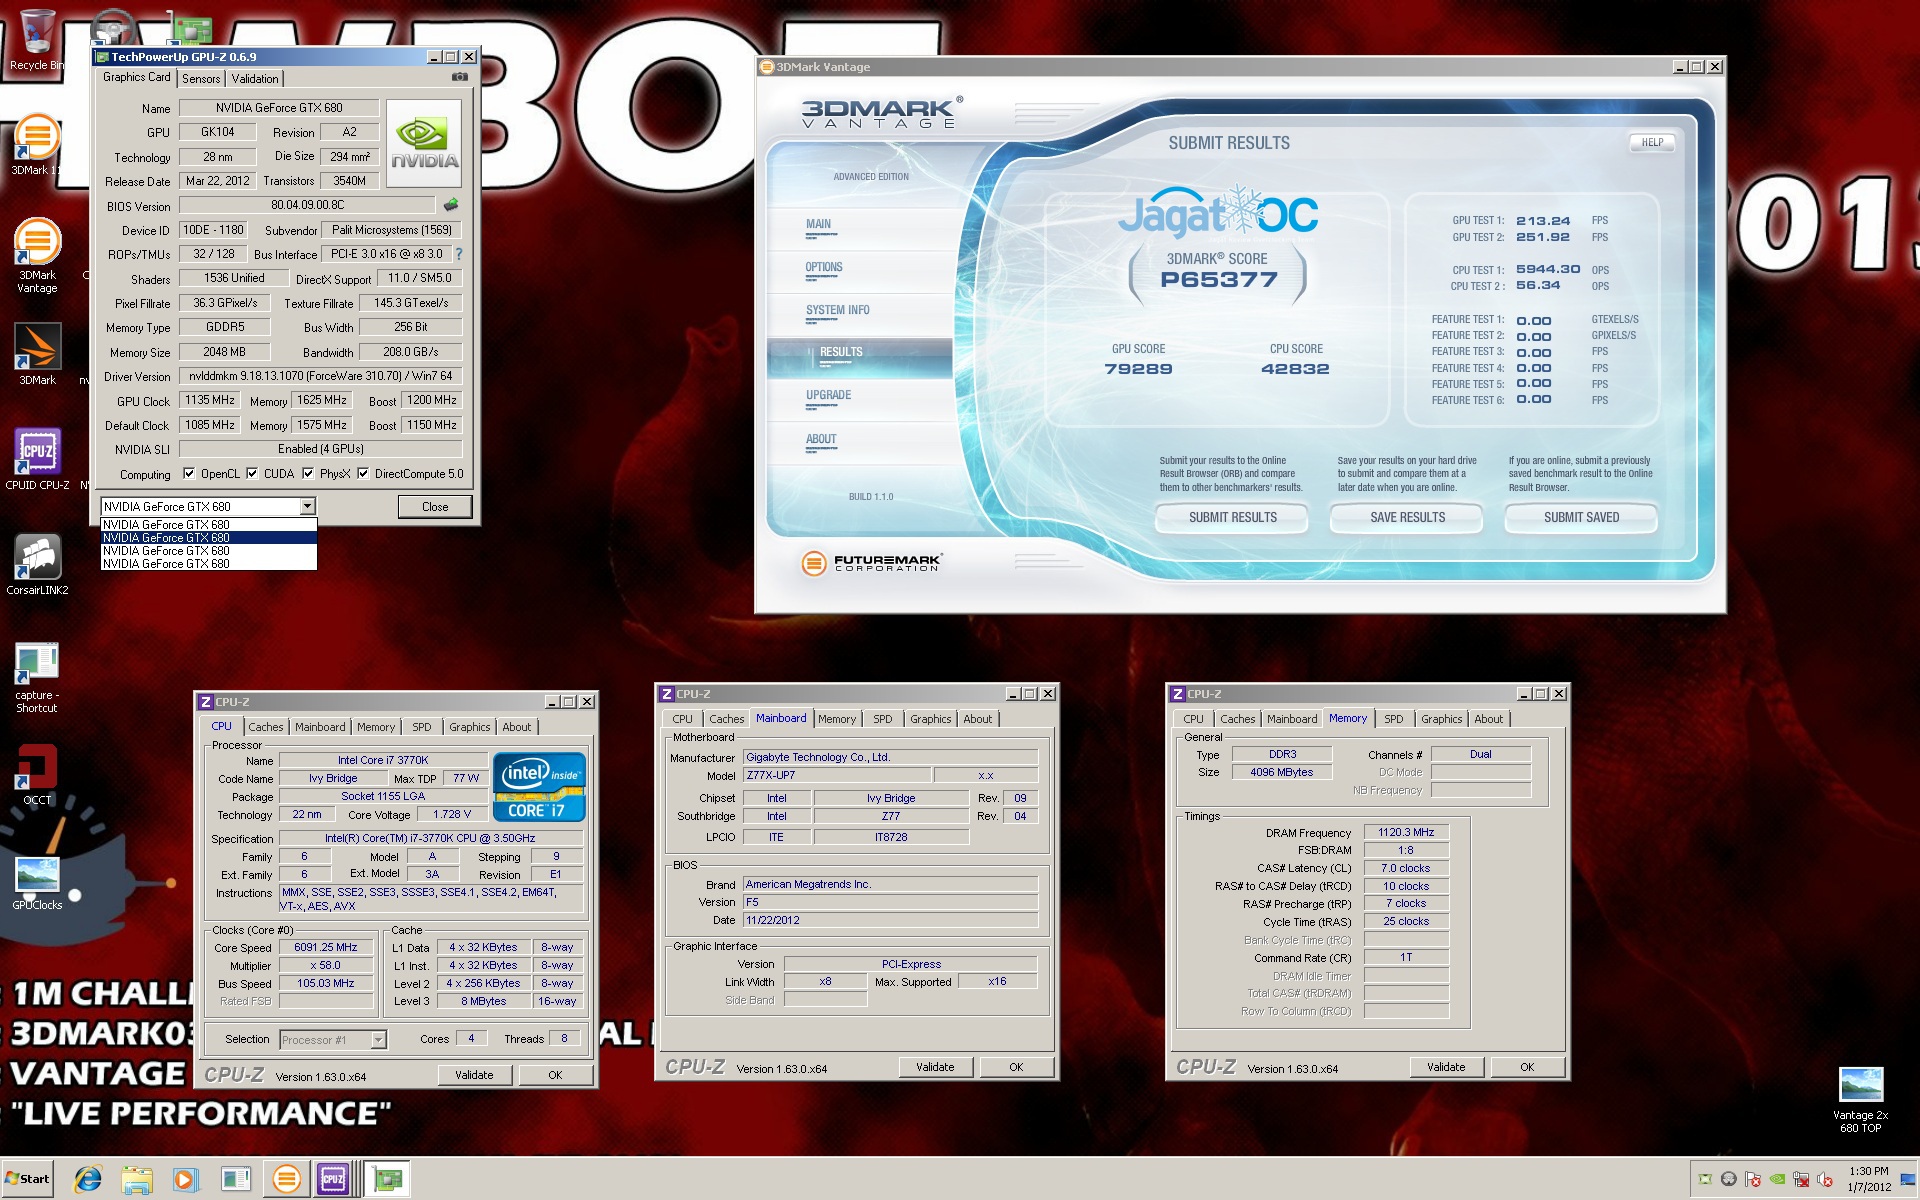Open Vantage 2x 680 TOP thumbnail
Image resolution: width=1920 pixels, height=1200 pixels.
1860,1084
